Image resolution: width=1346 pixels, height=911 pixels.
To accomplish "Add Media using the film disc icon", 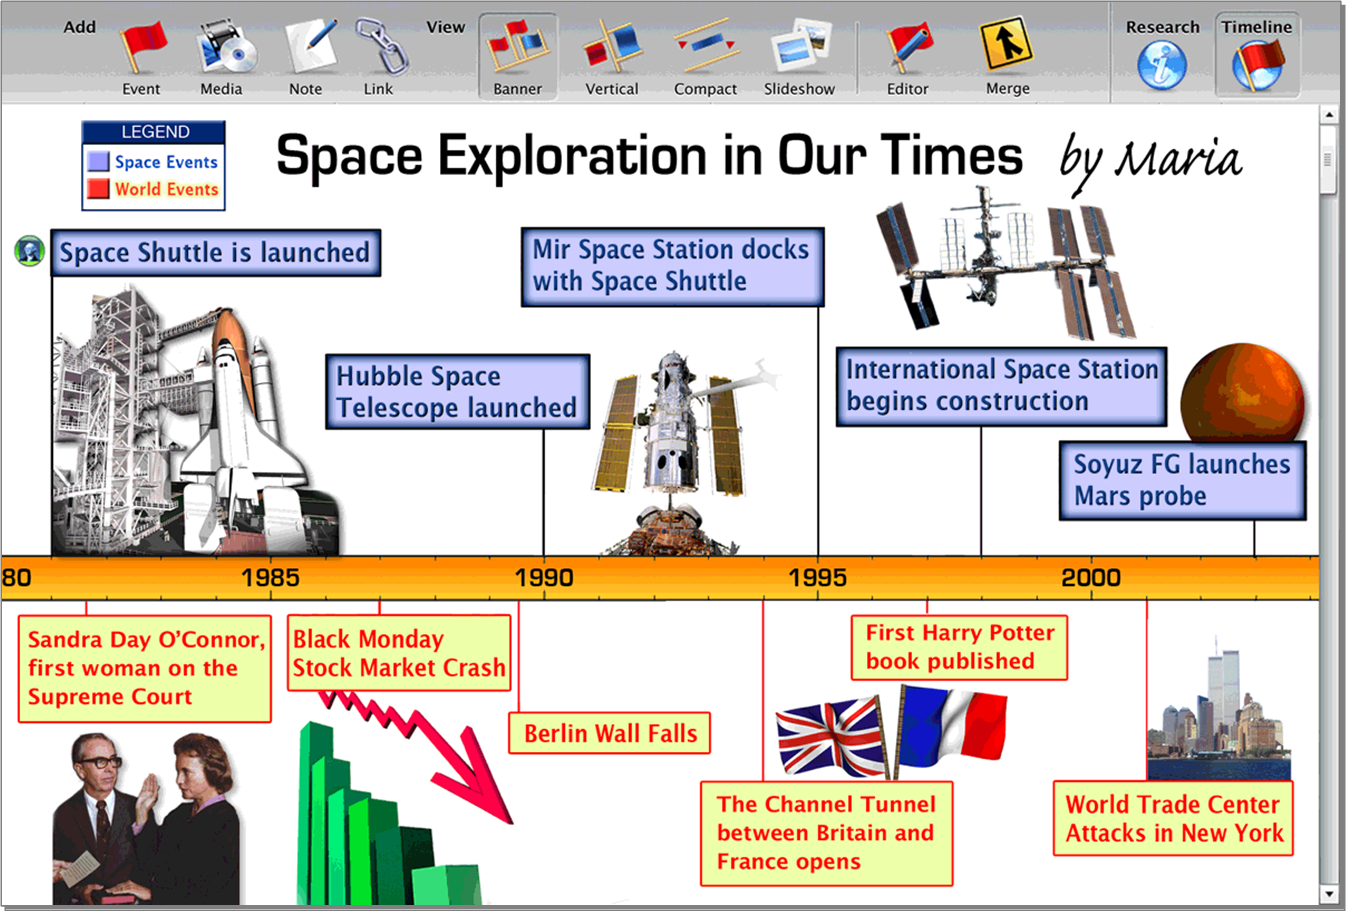I will pos(222,48).
